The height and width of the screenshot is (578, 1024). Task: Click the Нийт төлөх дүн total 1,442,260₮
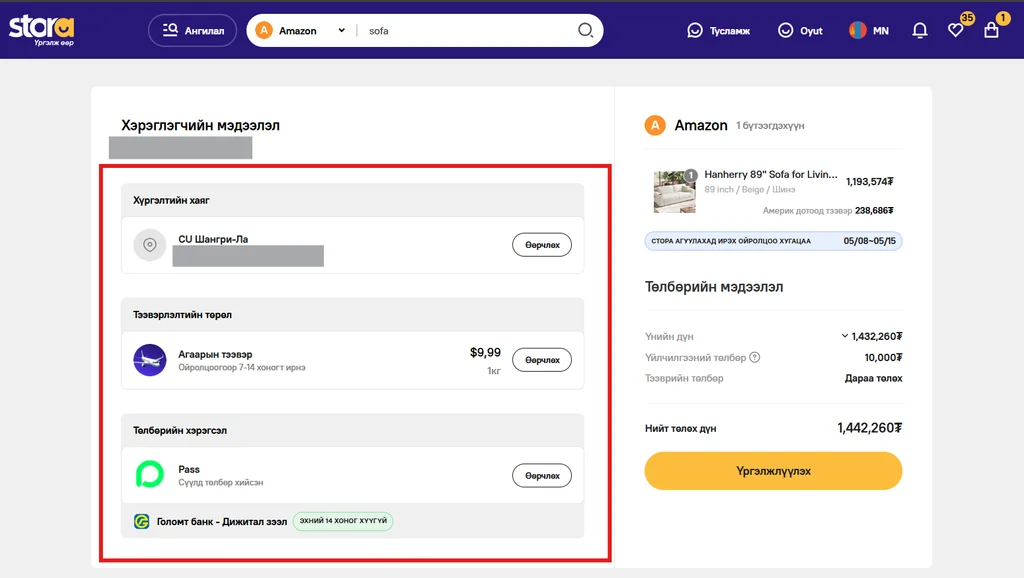869,428
